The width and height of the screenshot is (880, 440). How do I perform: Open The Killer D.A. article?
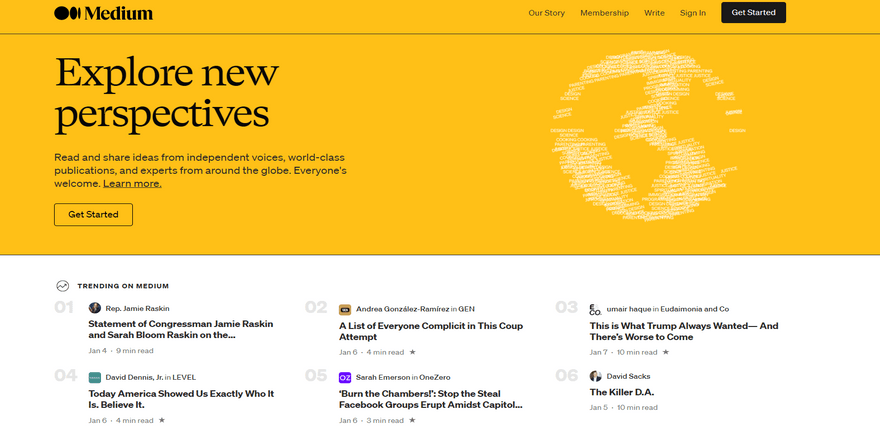622,392
